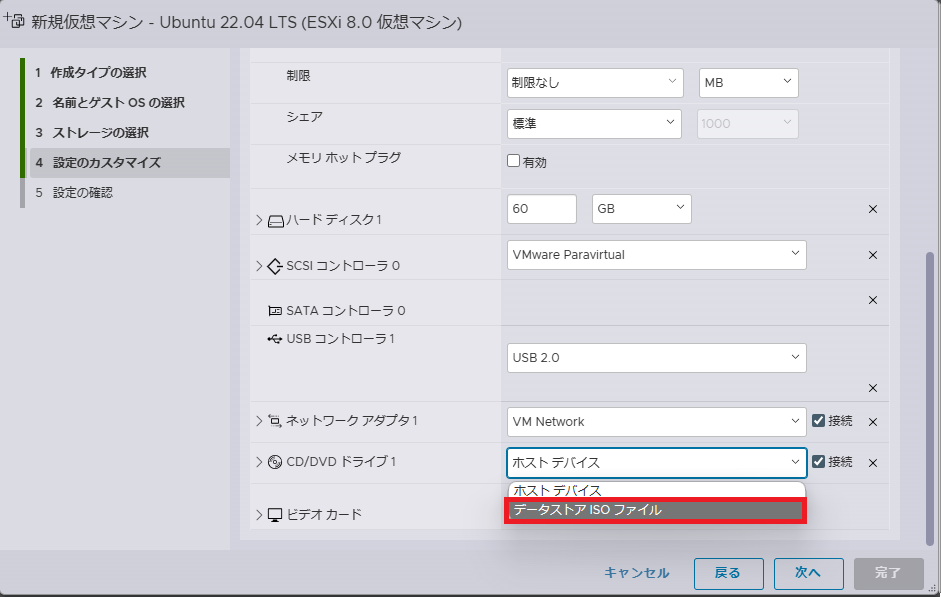Uncheck 接続 for CD/DVD ドライブ 1
The width and height of the screenshot is (941, 597).
click(818, 462)
